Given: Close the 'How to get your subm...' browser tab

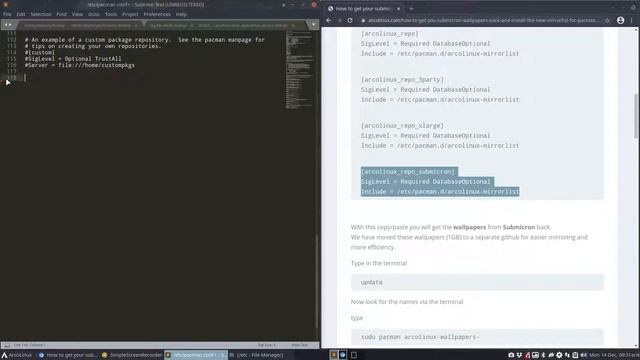Looking at the screenshot, I should coord(398,9).
